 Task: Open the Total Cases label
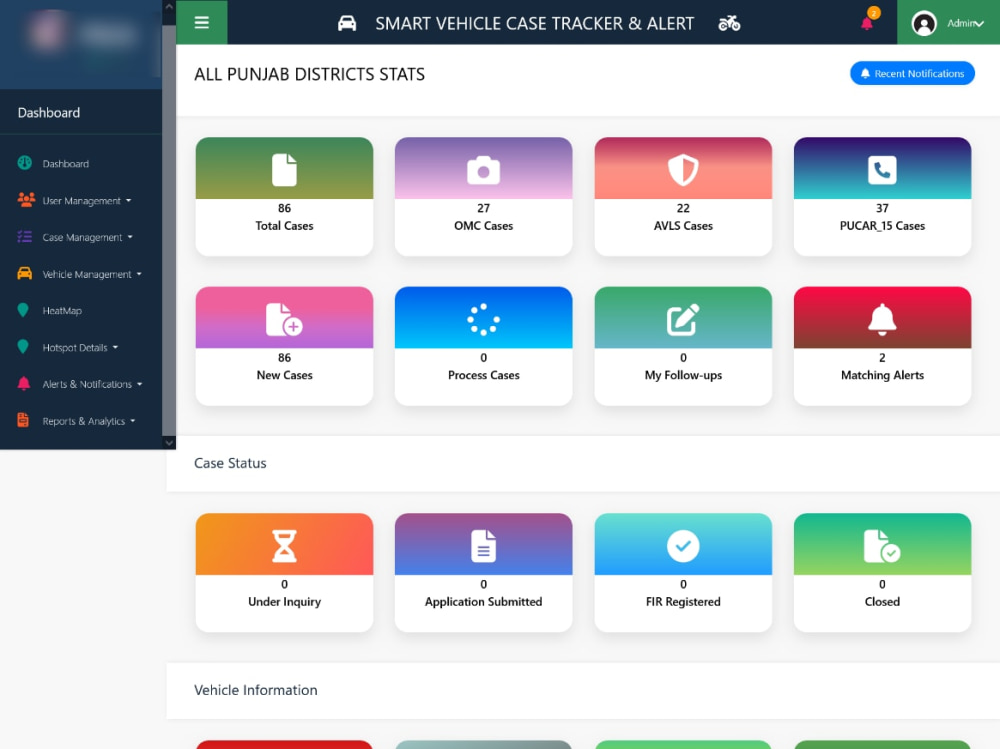(284, 226)
